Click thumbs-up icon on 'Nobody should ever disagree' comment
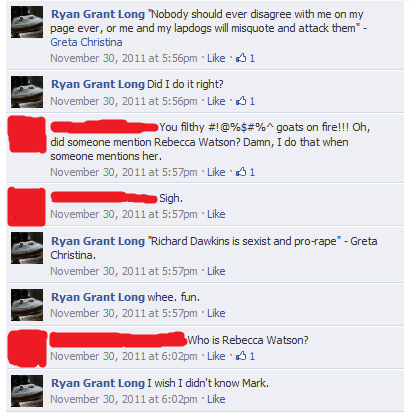 (241, 58)
